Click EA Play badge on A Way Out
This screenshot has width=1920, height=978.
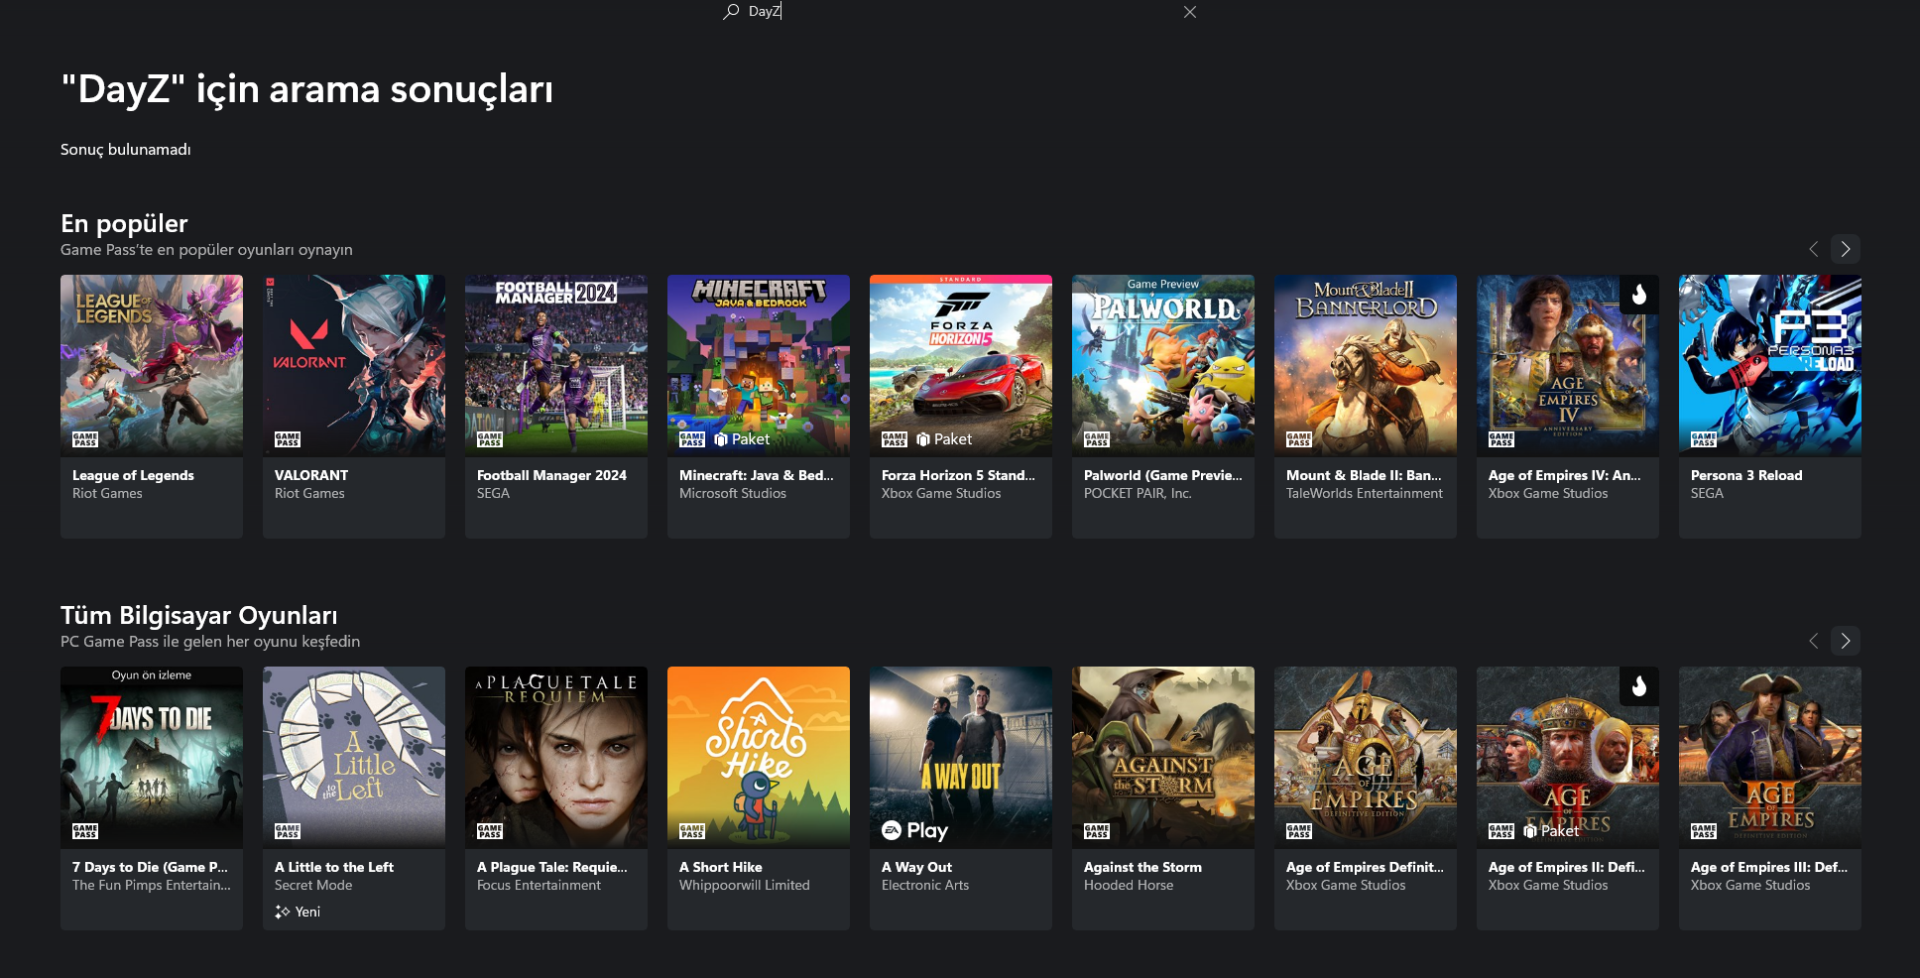pos(915,831)
